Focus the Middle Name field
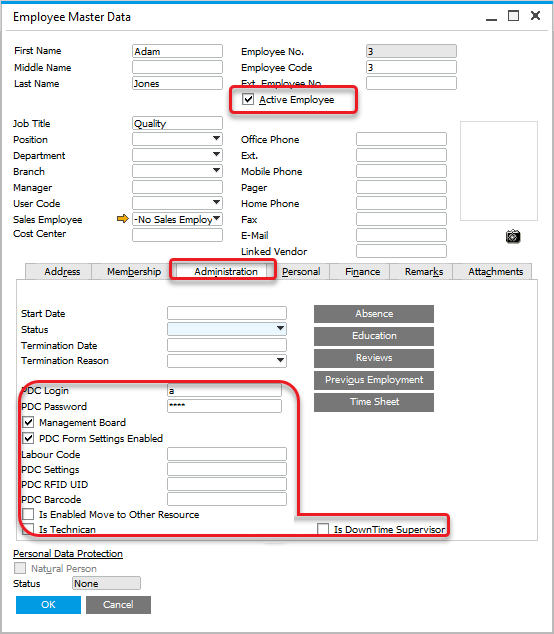This screenshot has width=554, height=634. pos(177,67)
